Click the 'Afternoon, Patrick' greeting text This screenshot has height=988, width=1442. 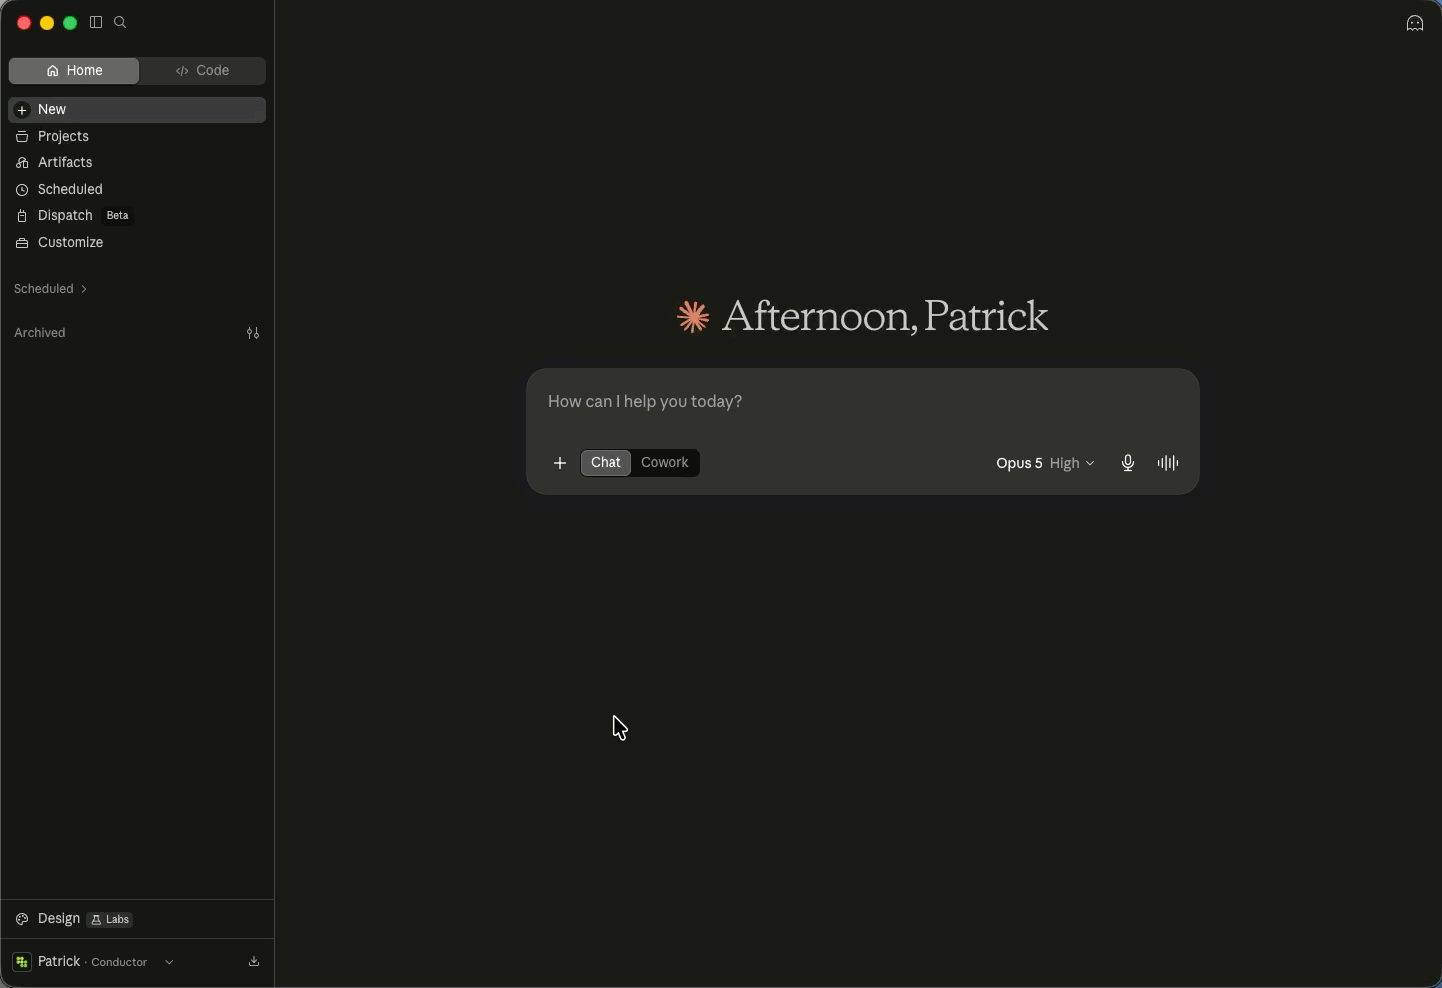885,317
